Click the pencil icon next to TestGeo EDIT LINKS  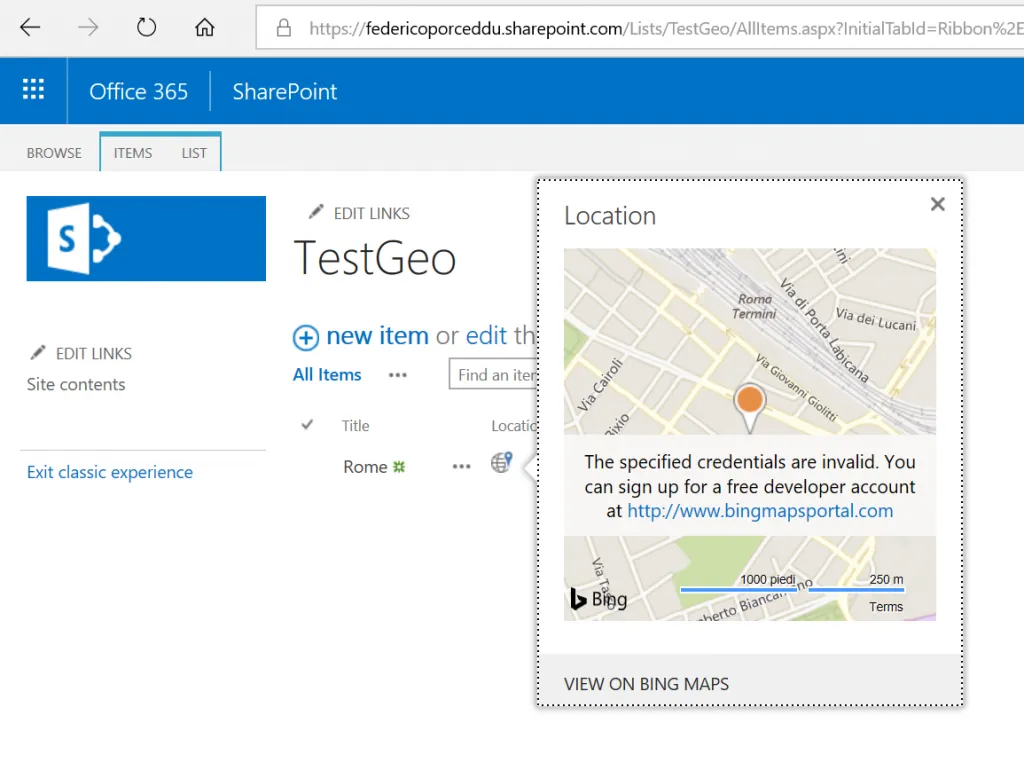(x=316, y=212)
